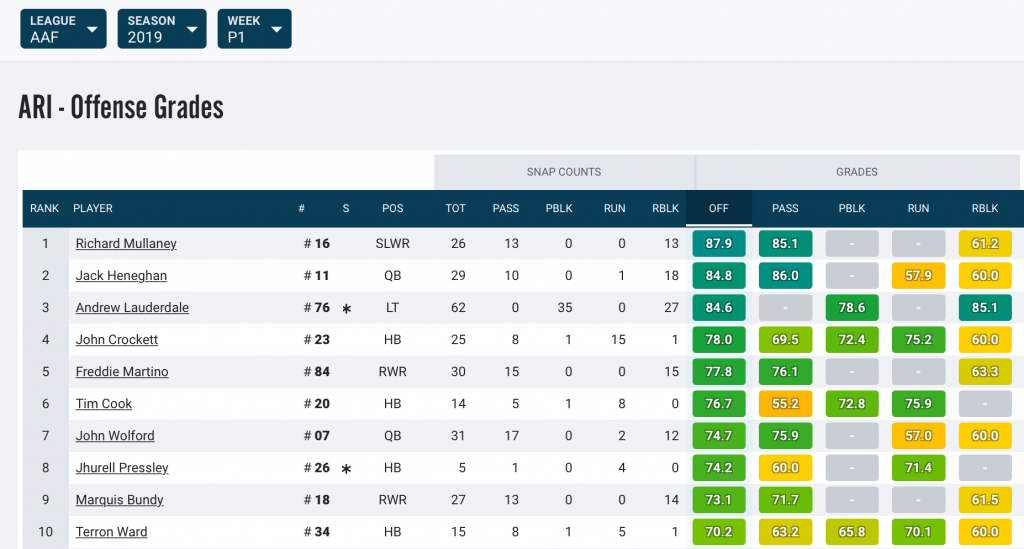Click the asterisk beside Andrew Lauderdale
Image resolution: width=1024 pixels, height=549 pixels.
(346, 309)
